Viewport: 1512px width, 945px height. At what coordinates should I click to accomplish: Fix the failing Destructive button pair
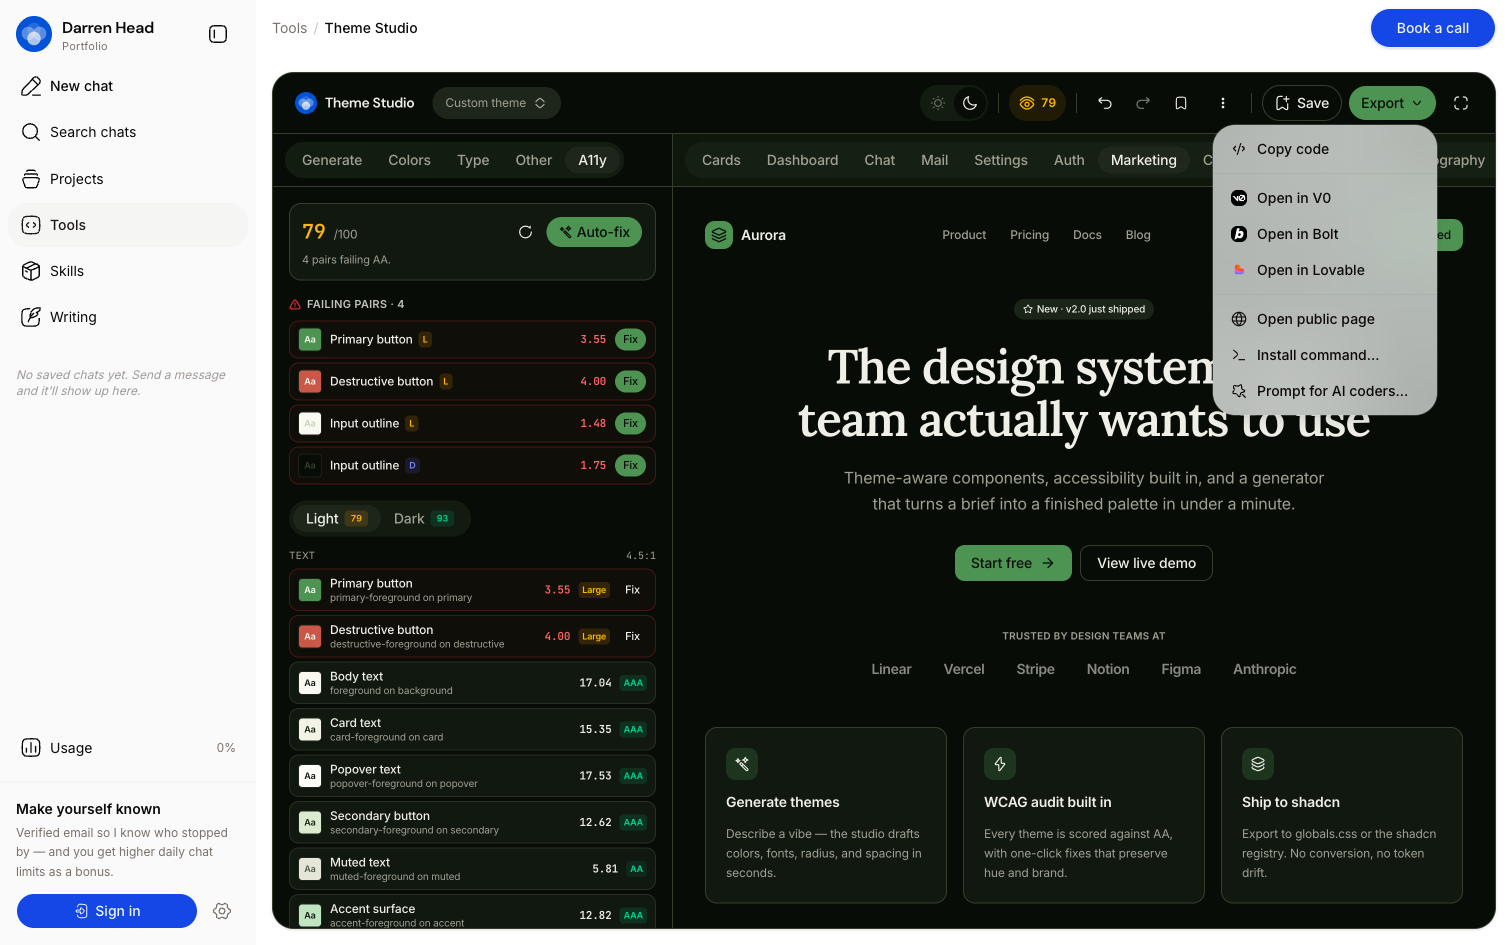[630, 382]
